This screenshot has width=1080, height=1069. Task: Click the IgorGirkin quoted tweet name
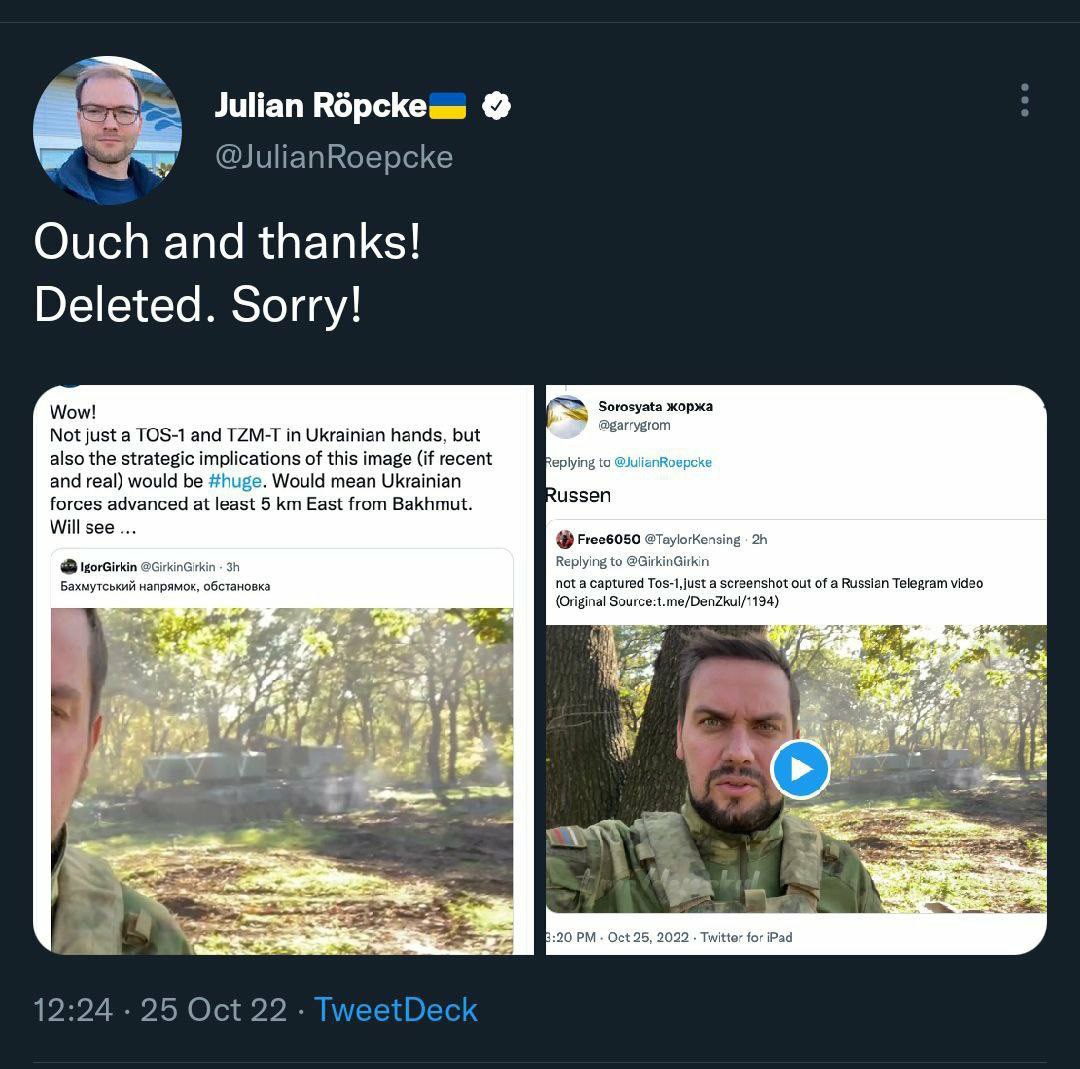click(x=109, y=567)
